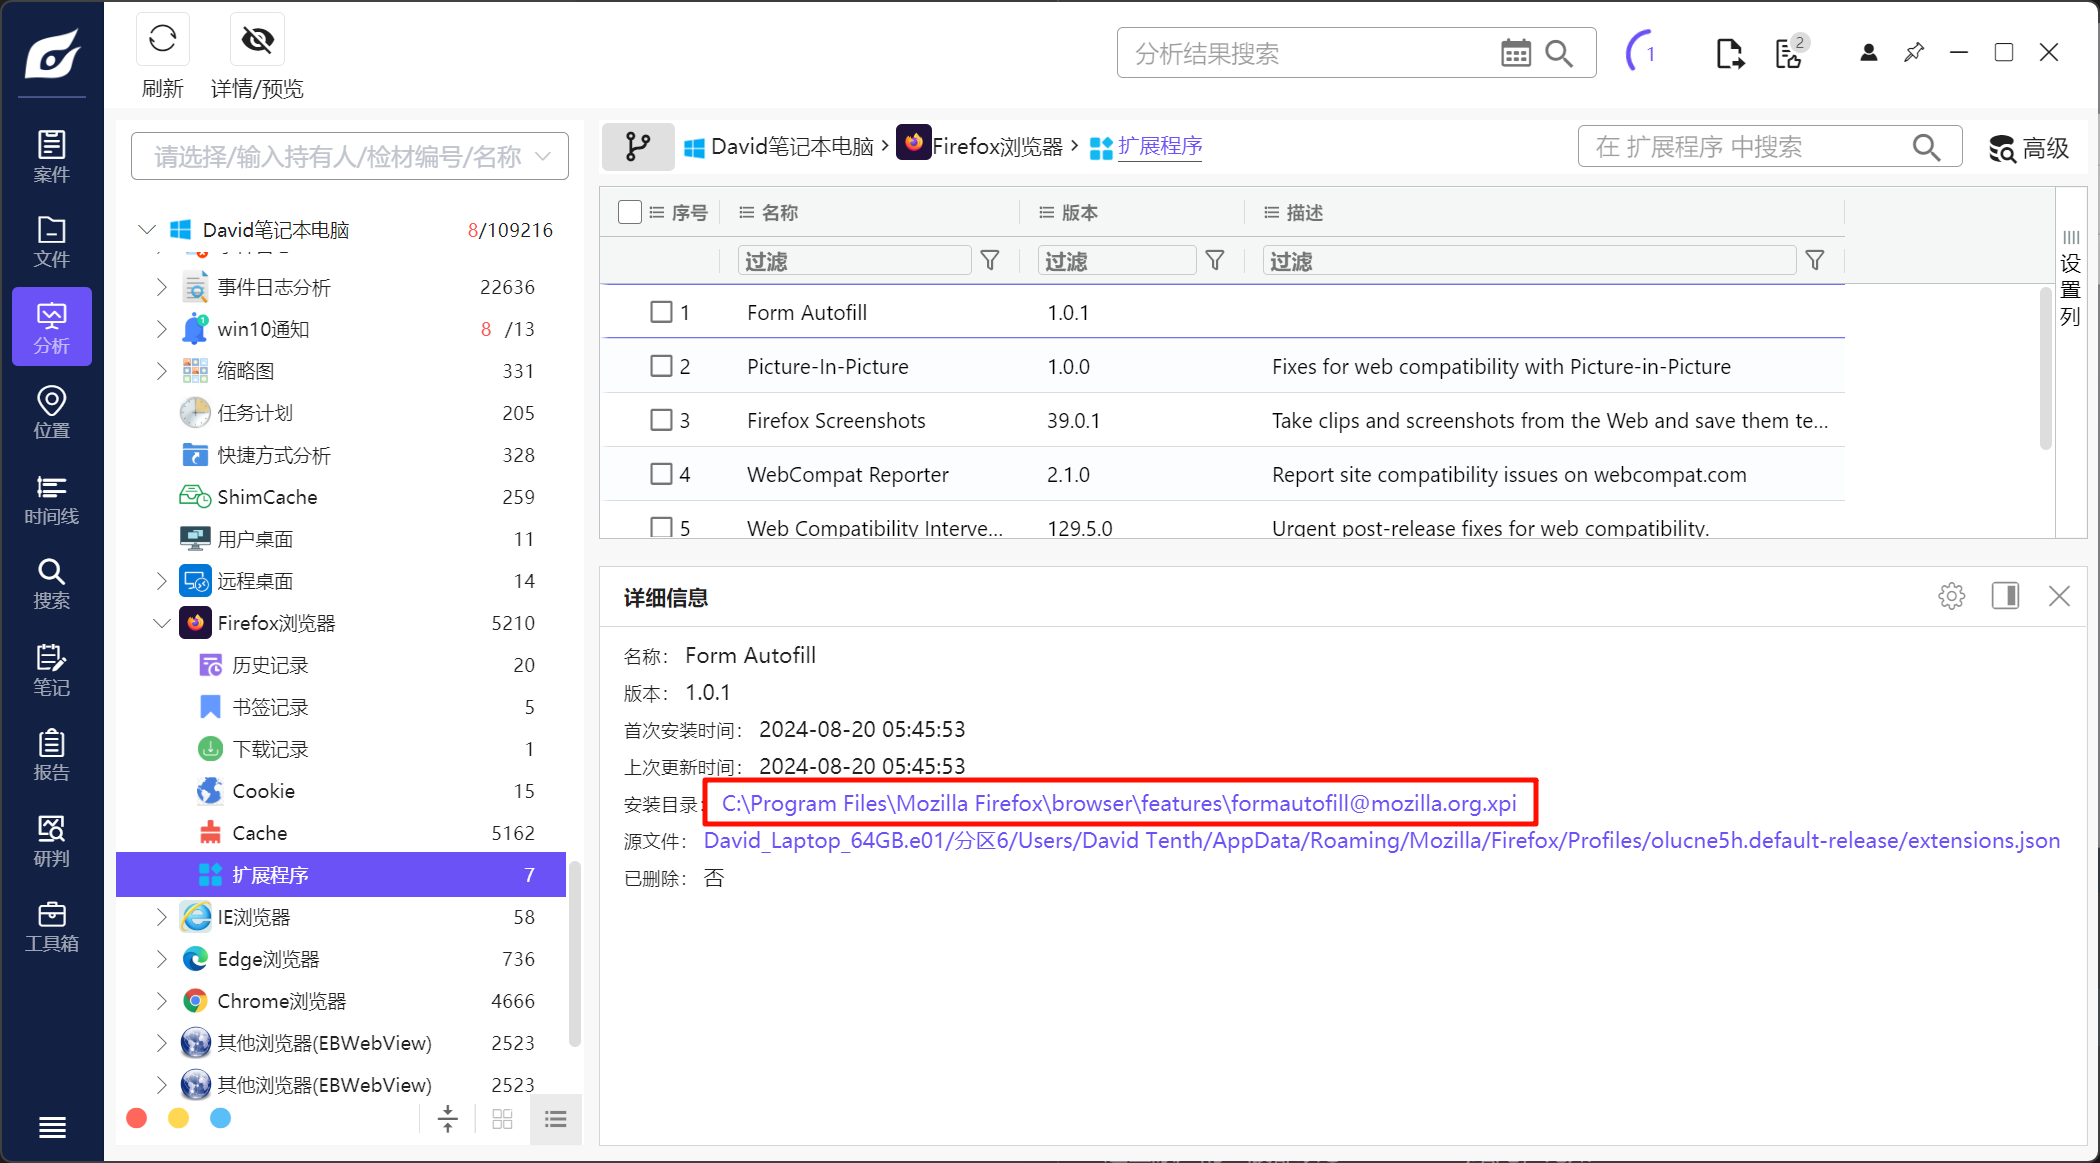Click the export file icon in top bar
The image size is (2100, 1163).
(1729, 53)
